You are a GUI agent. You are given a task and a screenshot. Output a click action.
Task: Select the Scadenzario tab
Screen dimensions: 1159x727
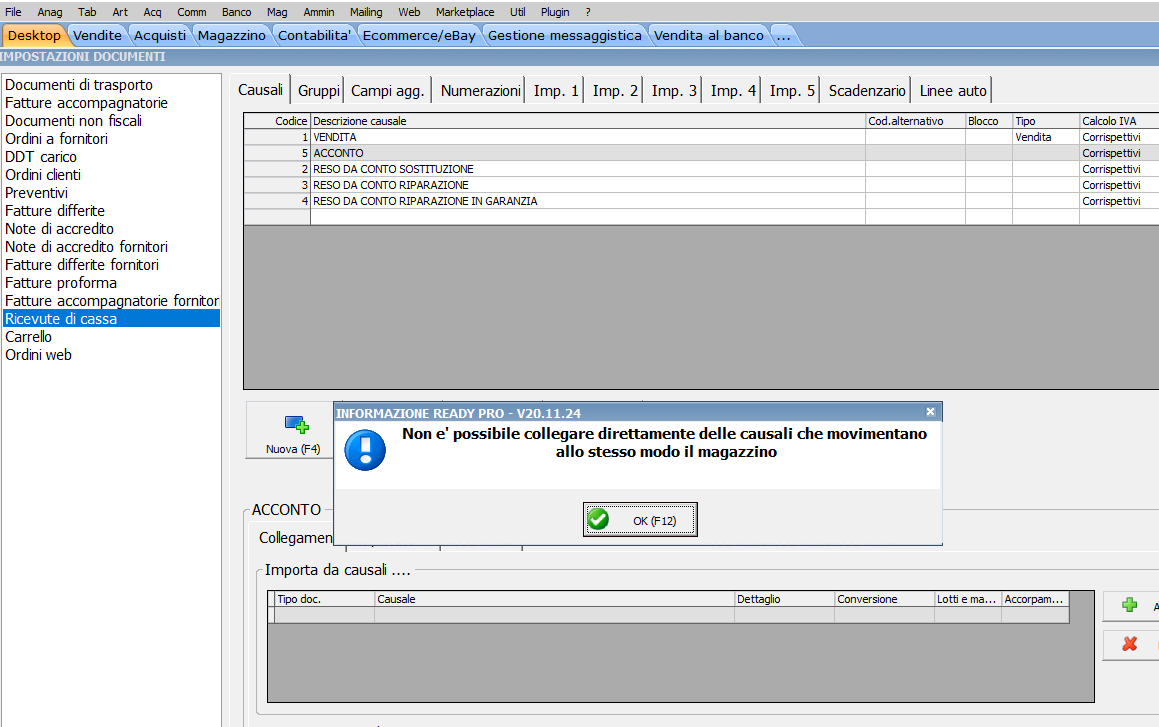pos(866,90)
